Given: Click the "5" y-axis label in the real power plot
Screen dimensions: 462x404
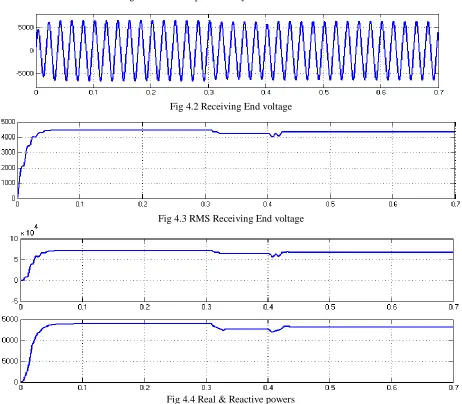Looking at the screenshot, I should coord(16,259).
